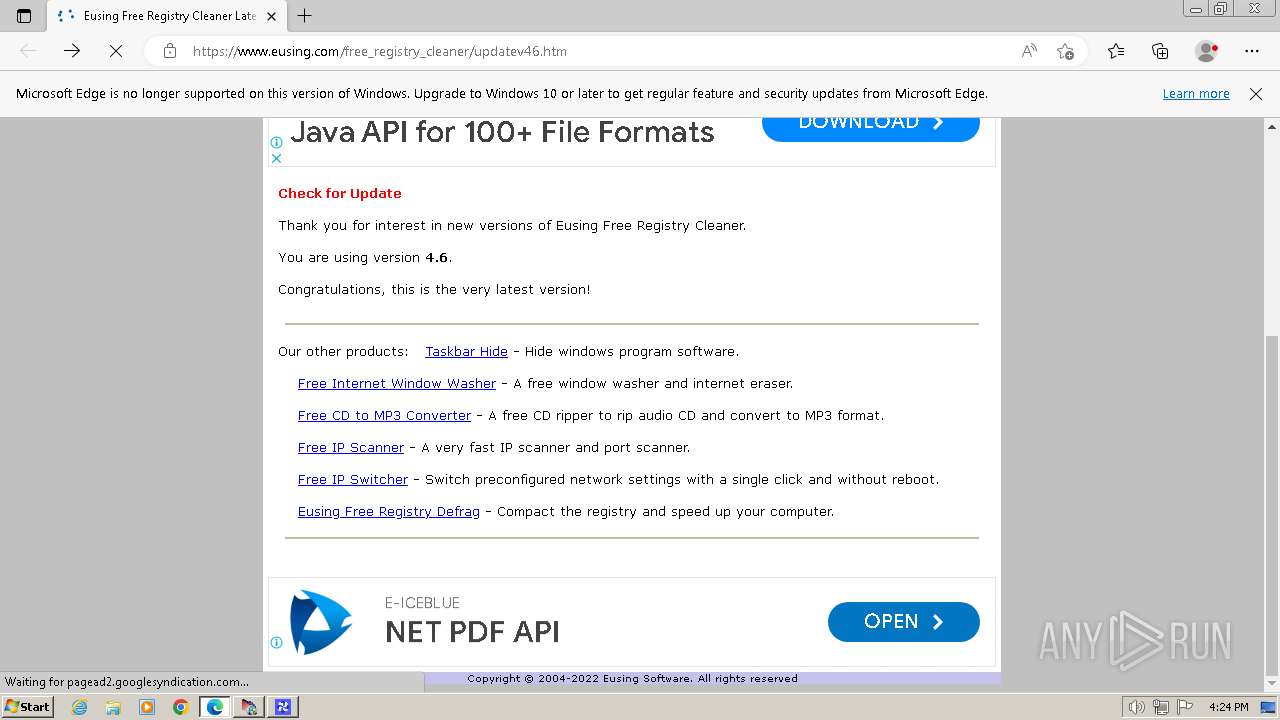The image size is (1280, 720).
Task: Select the Eusing Free Registry Cleaner tab
Action: 168,16
